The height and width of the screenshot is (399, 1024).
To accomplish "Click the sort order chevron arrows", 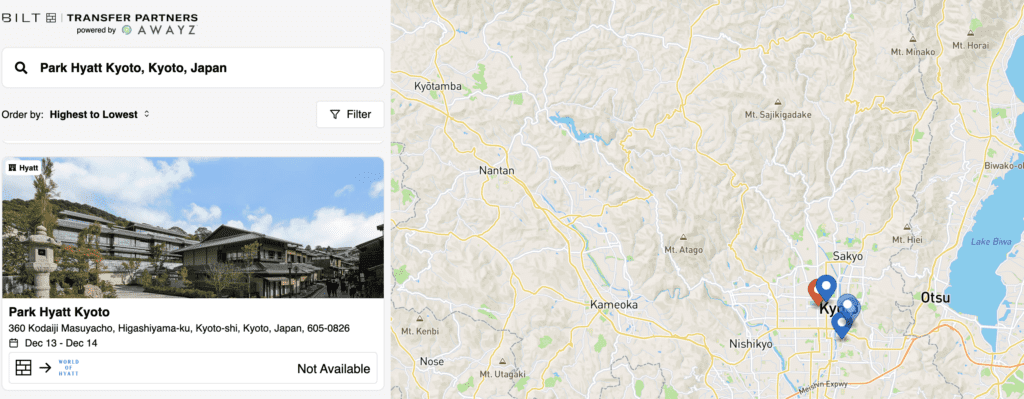I will pyautogui.click(x=147, y=114).
